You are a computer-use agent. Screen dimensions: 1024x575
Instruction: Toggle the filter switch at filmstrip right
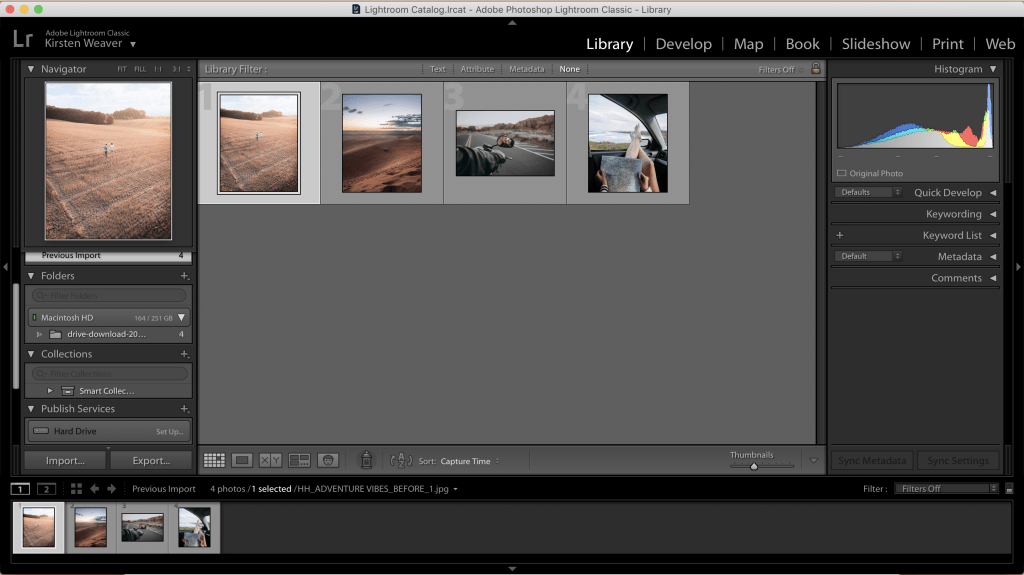[x=1009, y=489]
